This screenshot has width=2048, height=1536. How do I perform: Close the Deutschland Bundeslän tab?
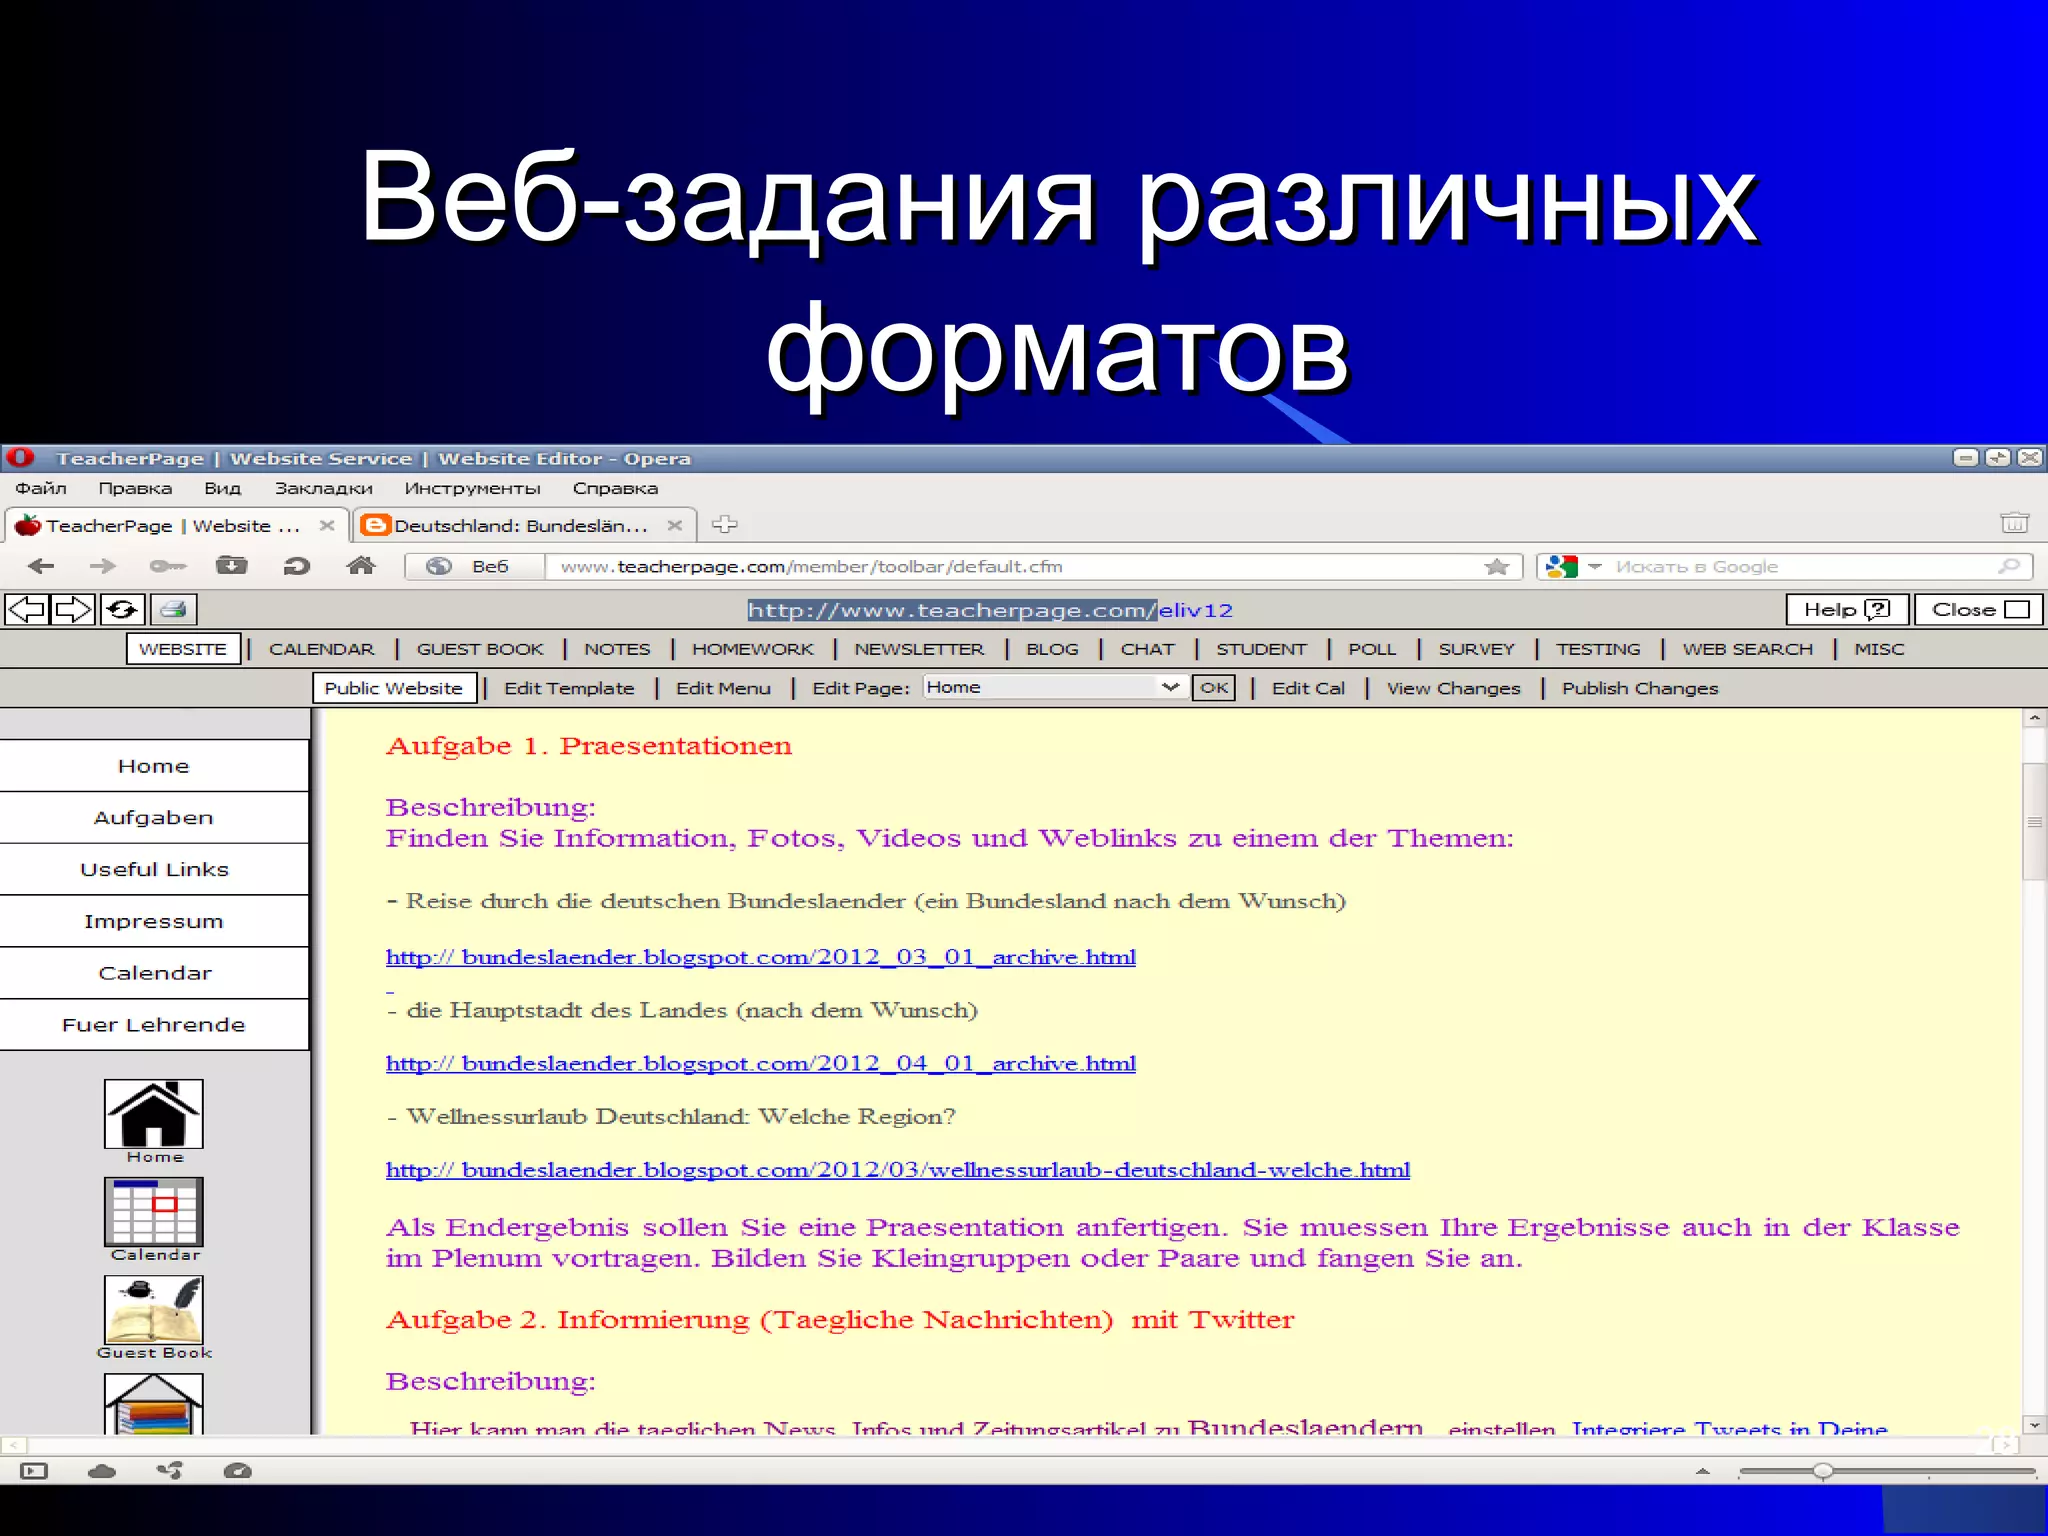(675, 525)
